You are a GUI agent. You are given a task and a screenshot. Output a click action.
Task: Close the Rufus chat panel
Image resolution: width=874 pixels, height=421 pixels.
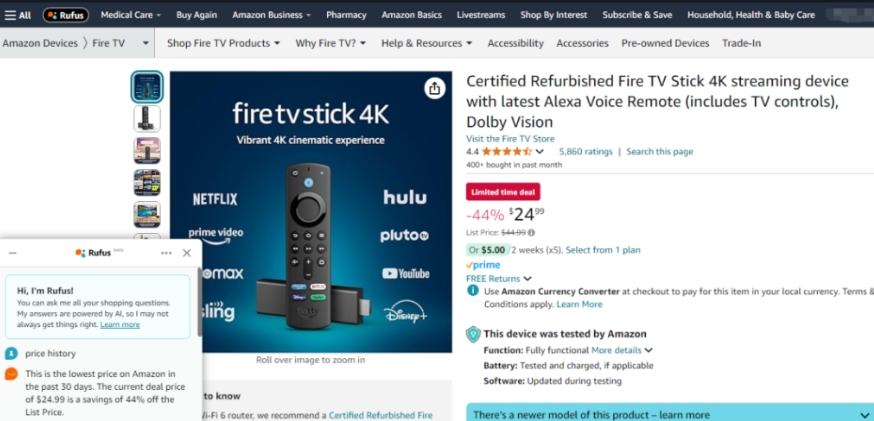click(x=187, y=253)
